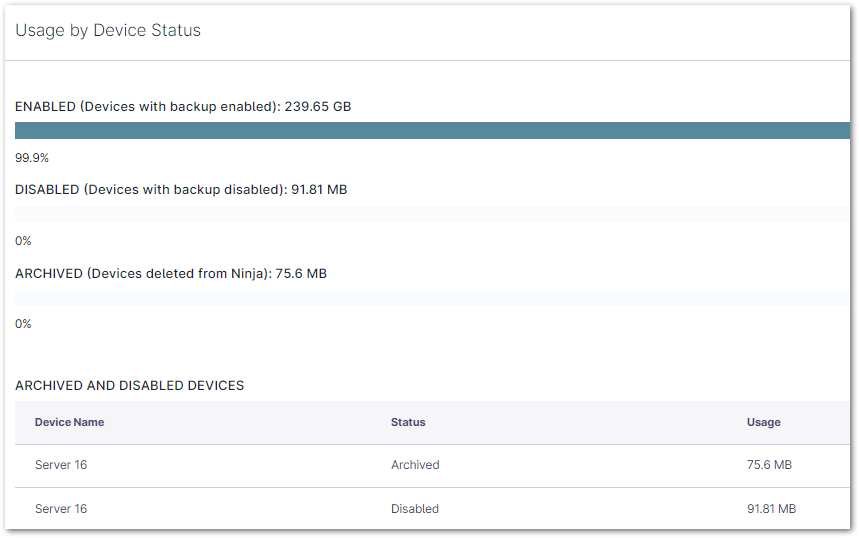Image resolution: width=859 pixels, height=538 pixels.
Task: Click the Usage by Device Status title
Action: pos(108,30)
